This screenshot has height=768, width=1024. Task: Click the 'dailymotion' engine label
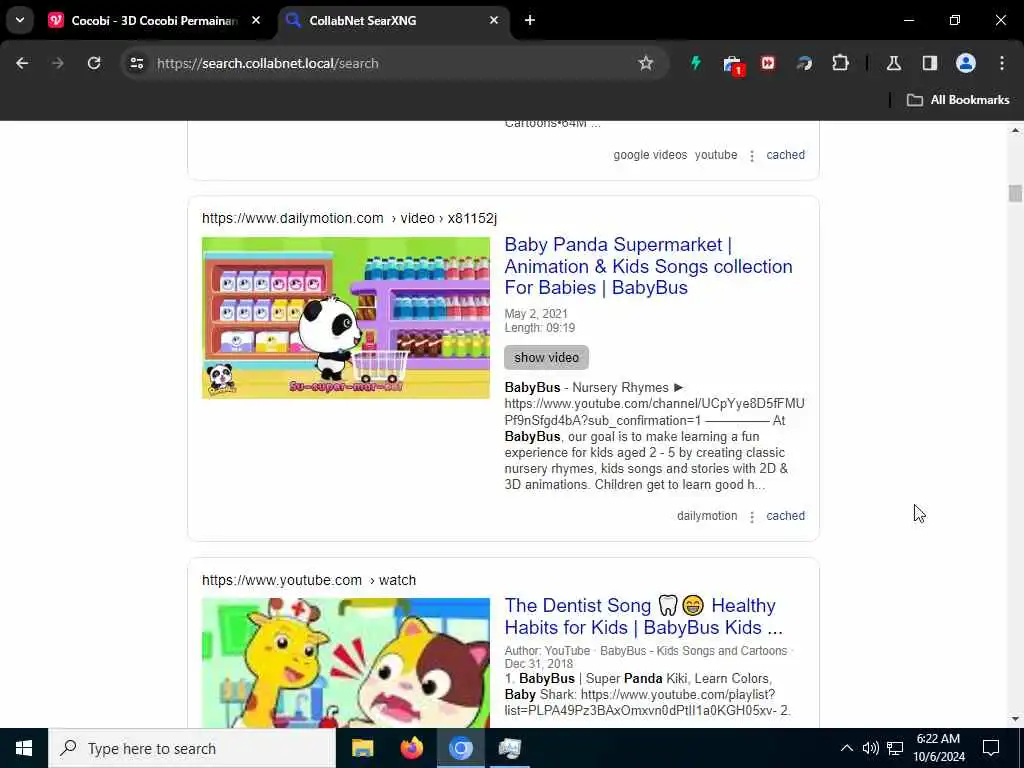tap(707, 516)
